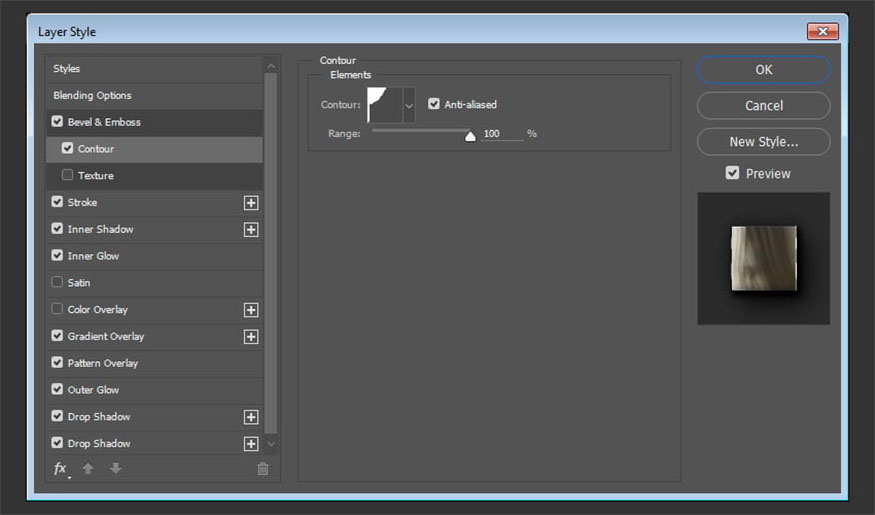Click the plus icon for Gradient Overlay
Viewport: 875px width, 515px height.
pos(251,337)
